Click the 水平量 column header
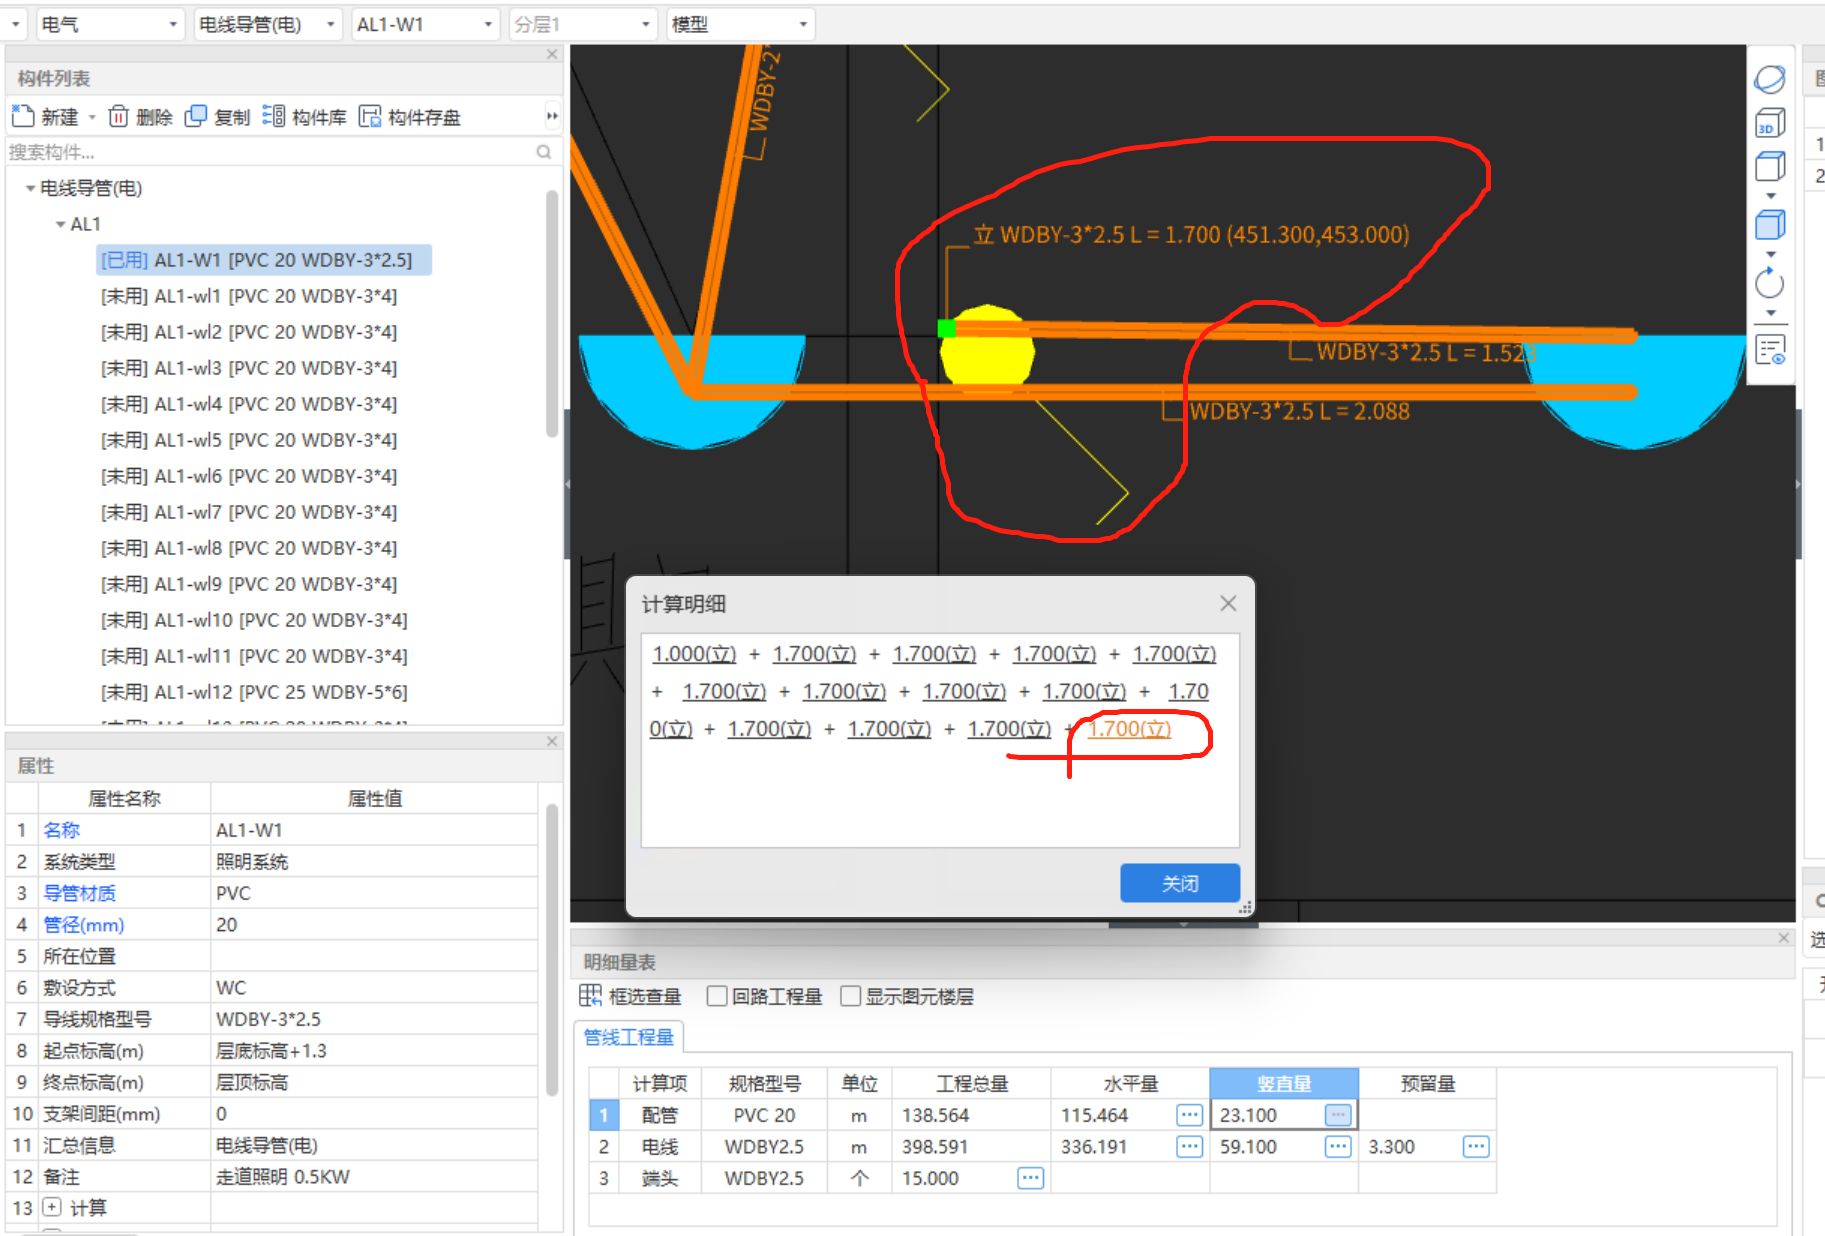Viewport: 1825px width, 1236px height. 1130,1083
